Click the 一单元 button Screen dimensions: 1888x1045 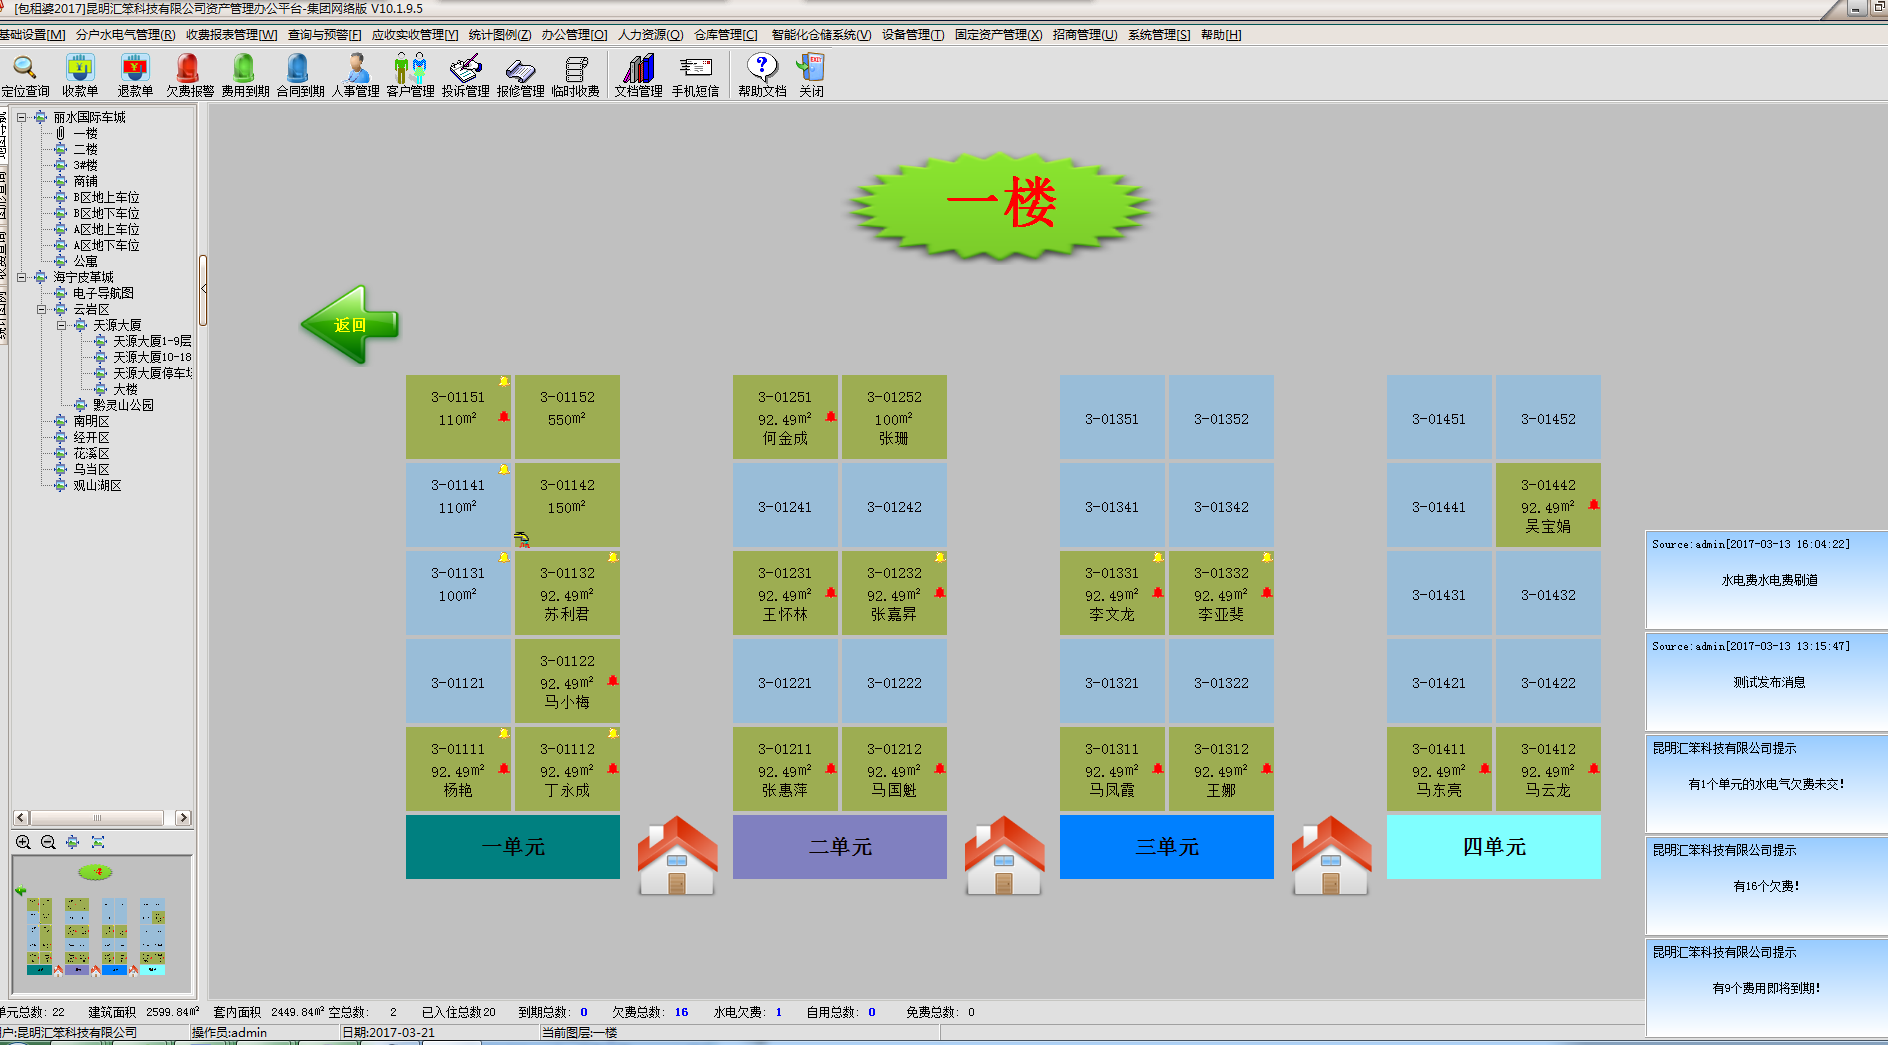513,847
